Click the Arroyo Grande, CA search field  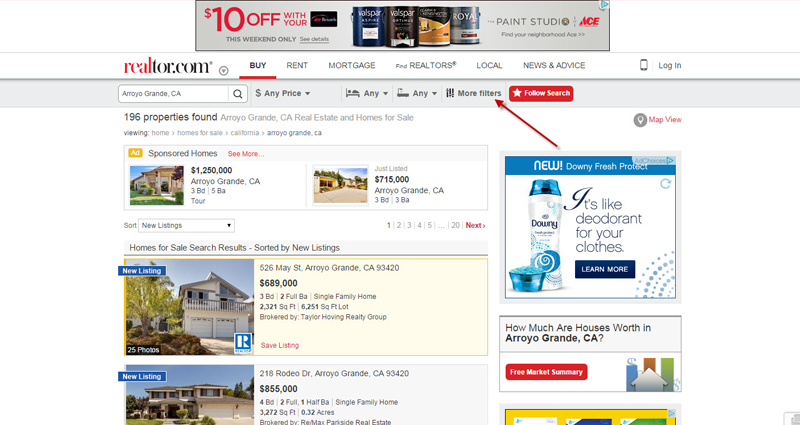[173, 94]
